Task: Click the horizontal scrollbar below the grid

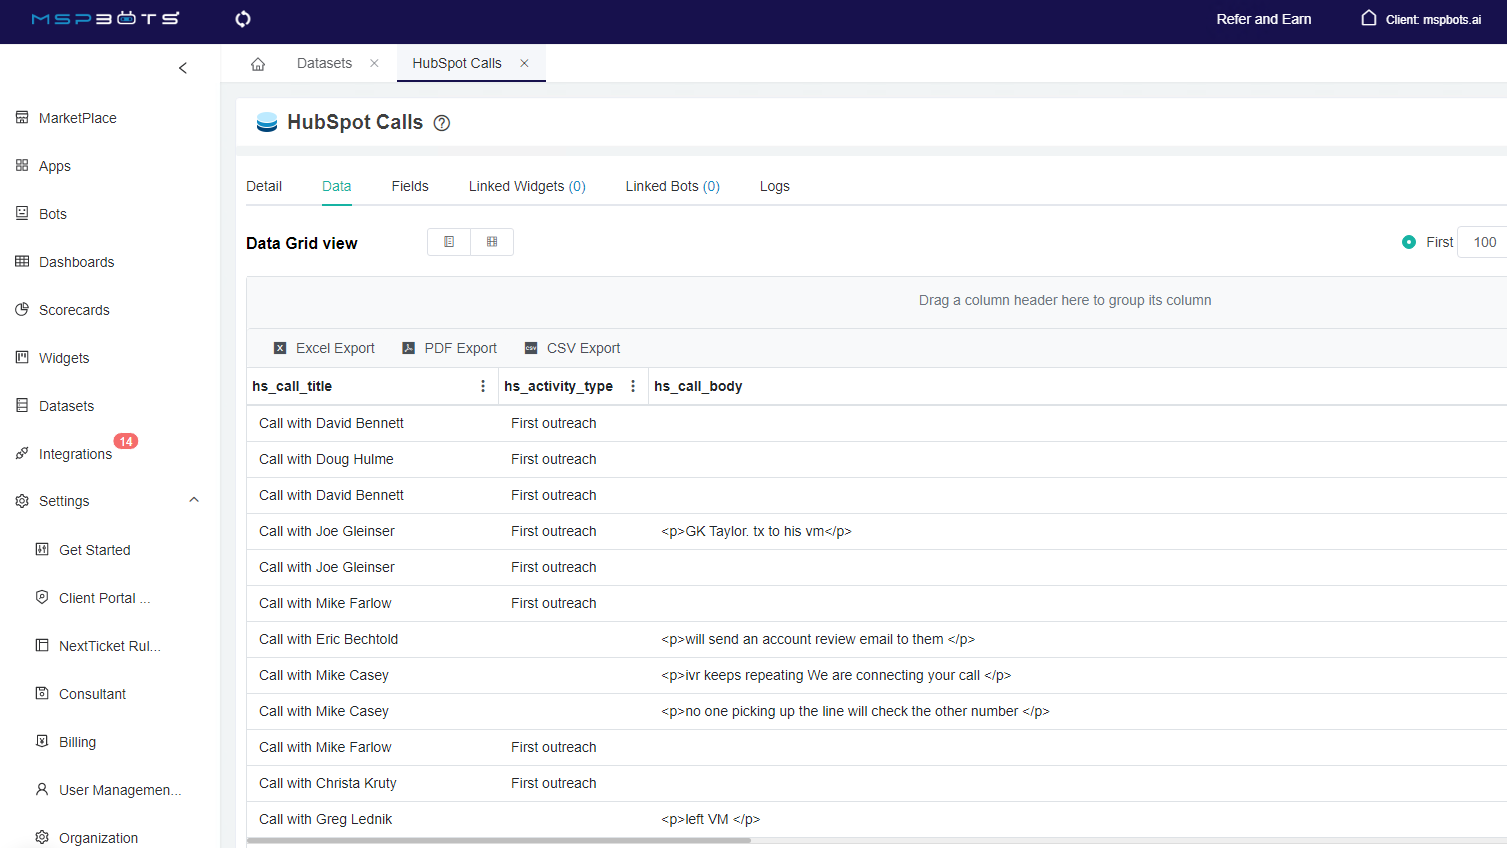Action: coord(498,841)
